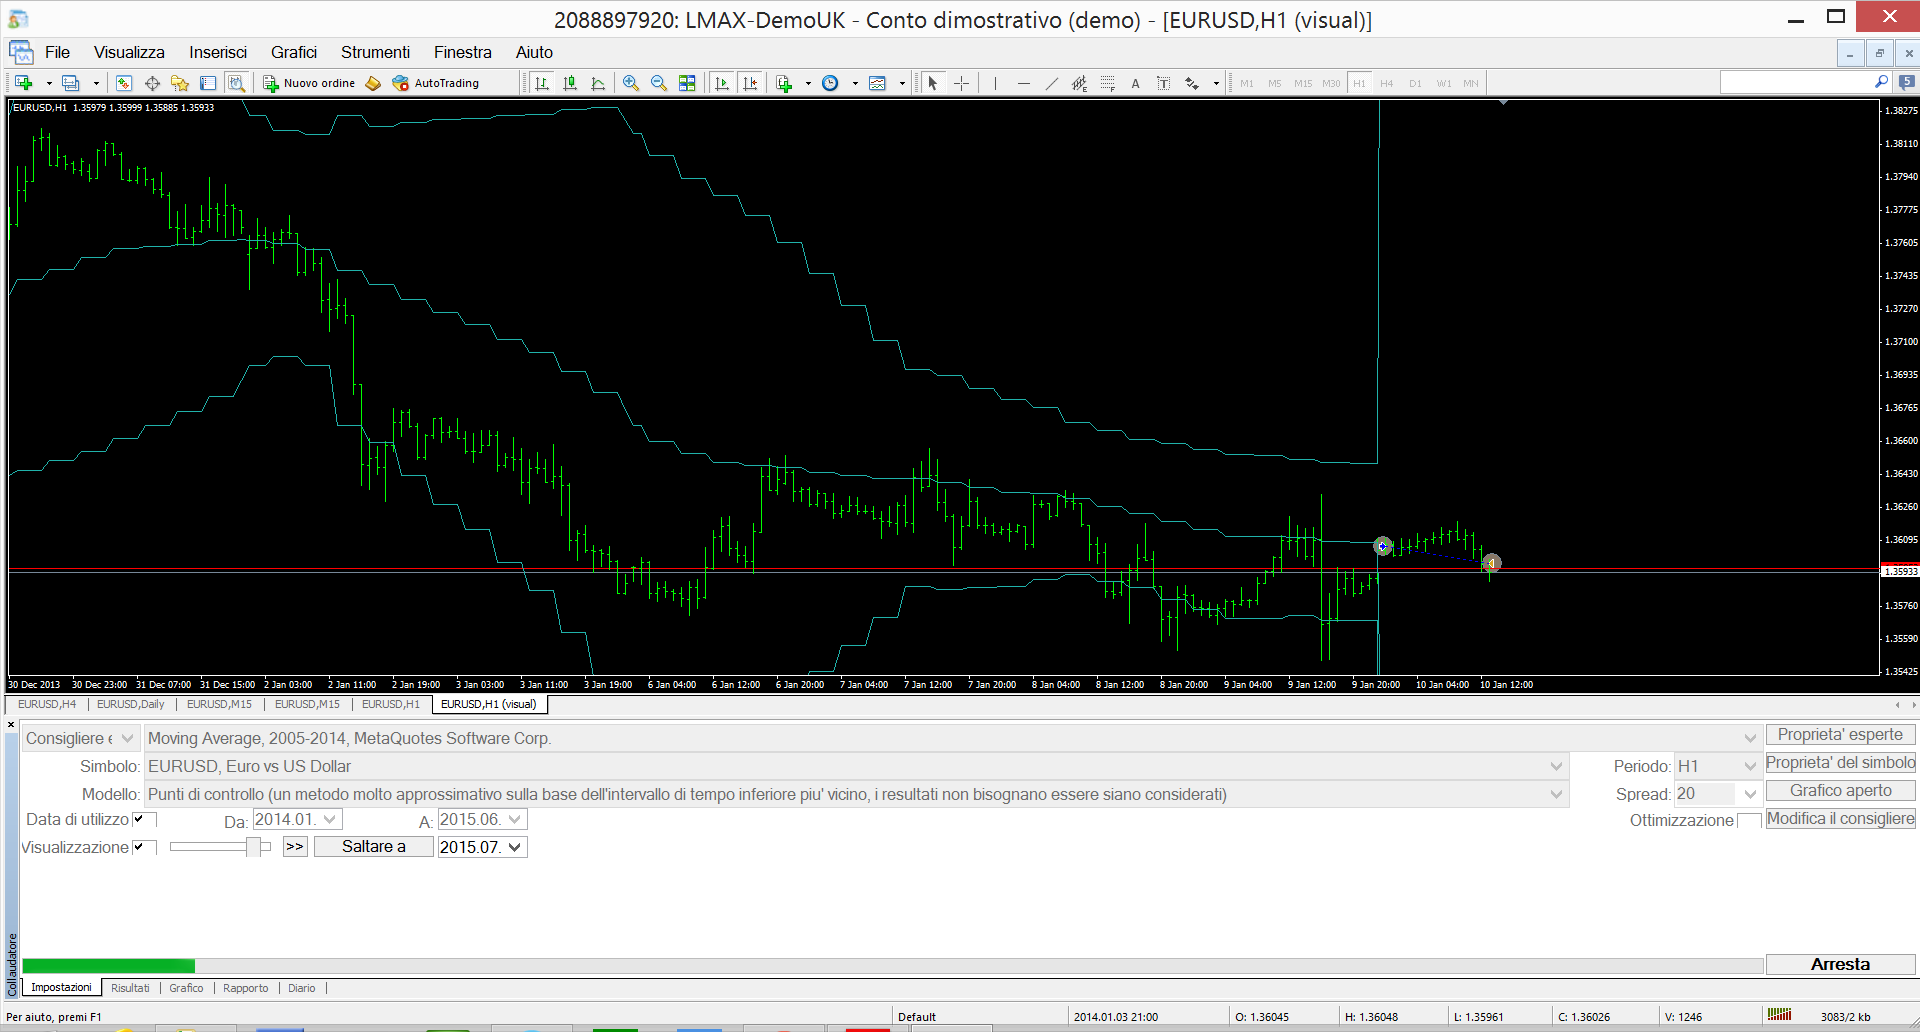Open the Visualizza menu
Screen dimensions: 1928x1032
129,52
